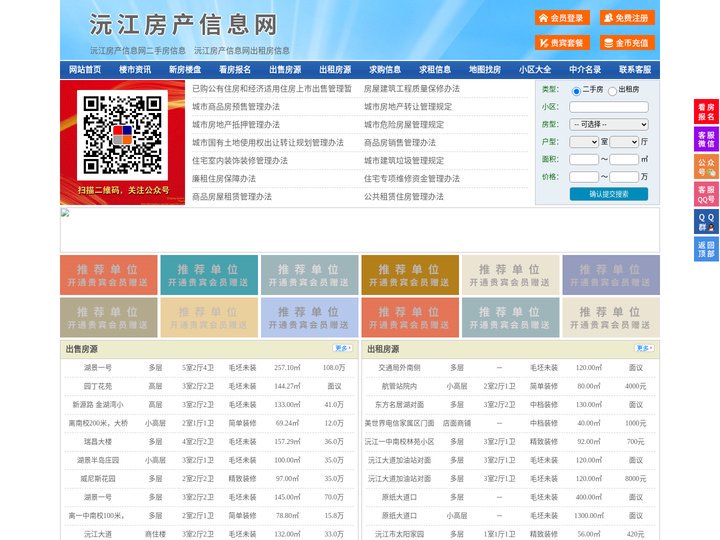Open QQ群 floating sidebar icon
The image size is (720, 540).
[x=706, y=222]
